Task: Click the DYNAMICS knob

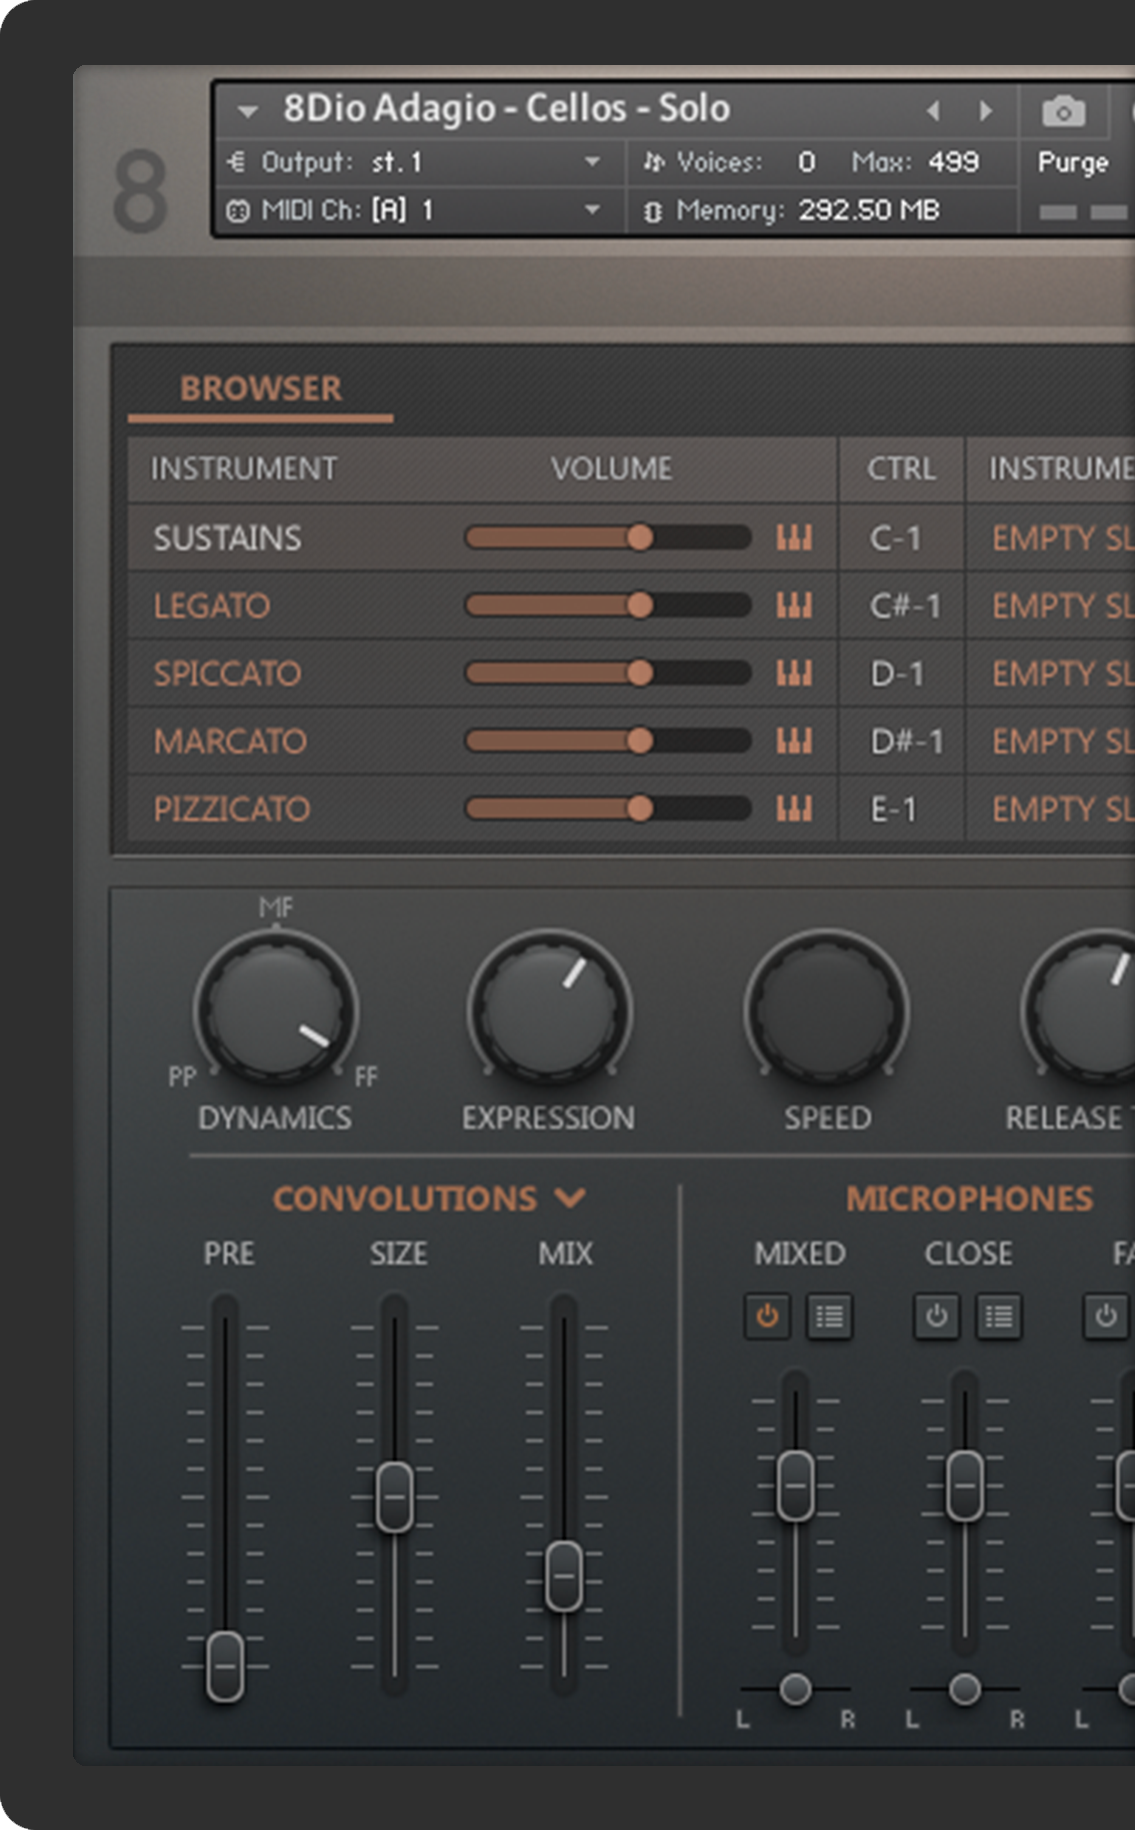Action: 276,1010
